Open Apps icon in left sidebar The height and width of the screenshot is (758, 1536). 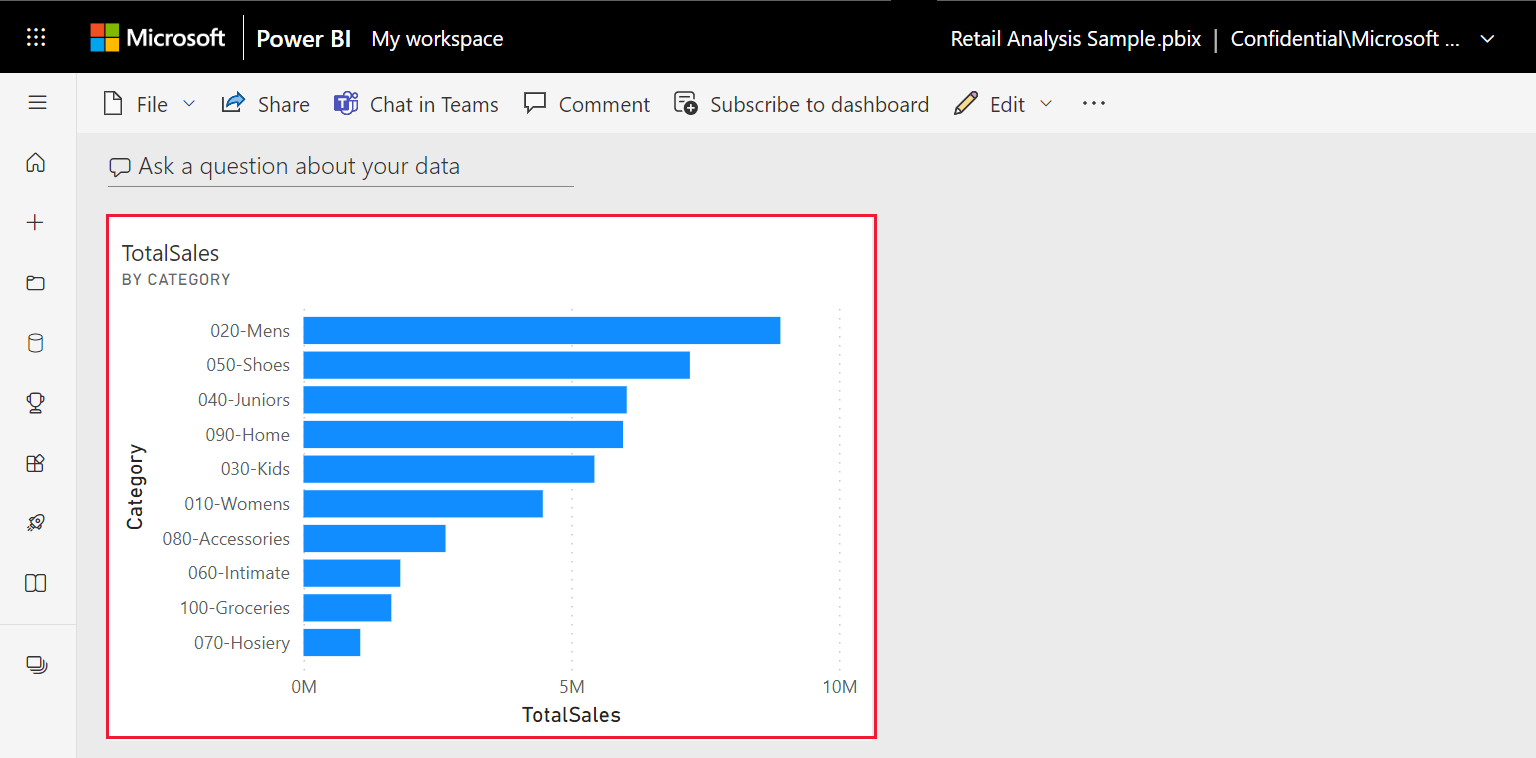(36, 463)
